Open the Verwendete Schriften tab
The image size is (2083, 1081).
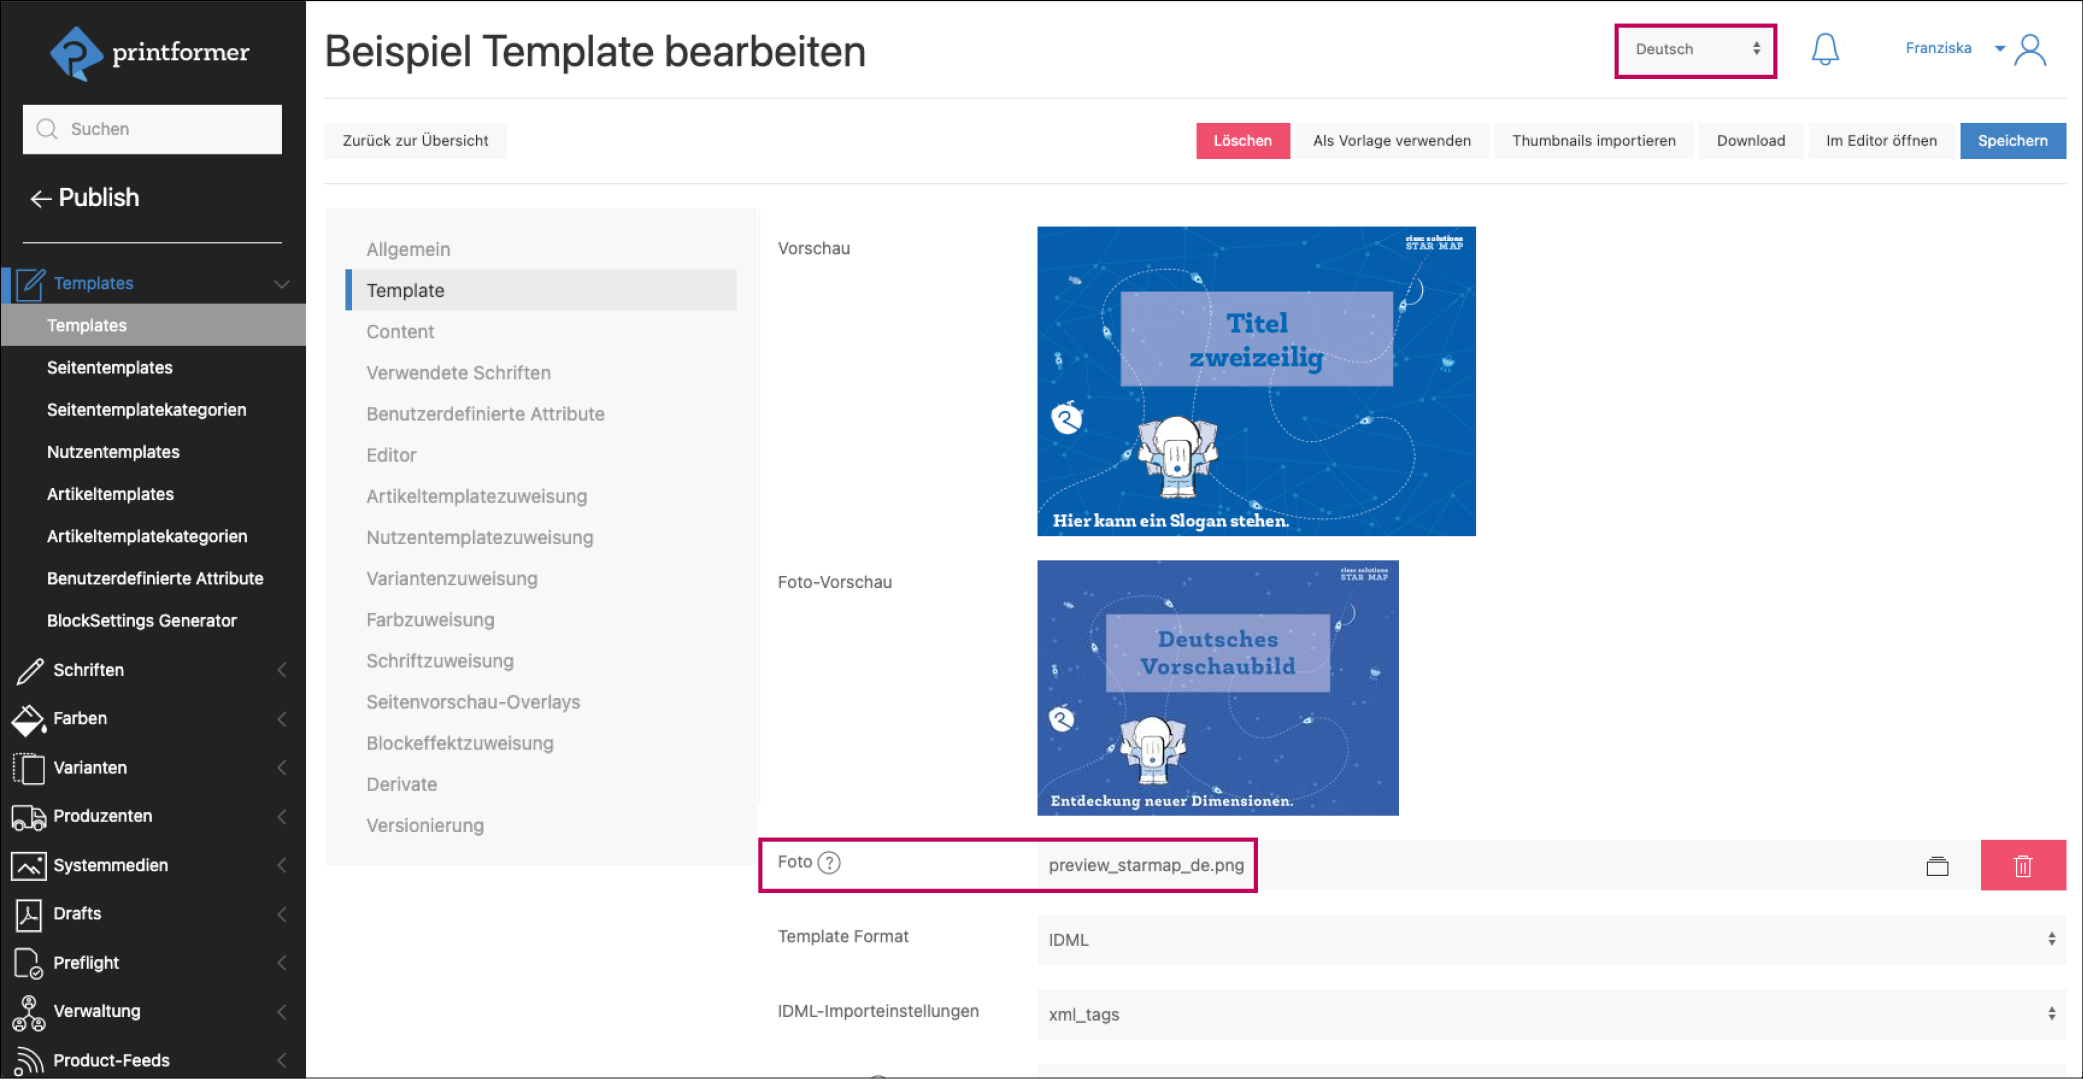[x=458, y=373]
